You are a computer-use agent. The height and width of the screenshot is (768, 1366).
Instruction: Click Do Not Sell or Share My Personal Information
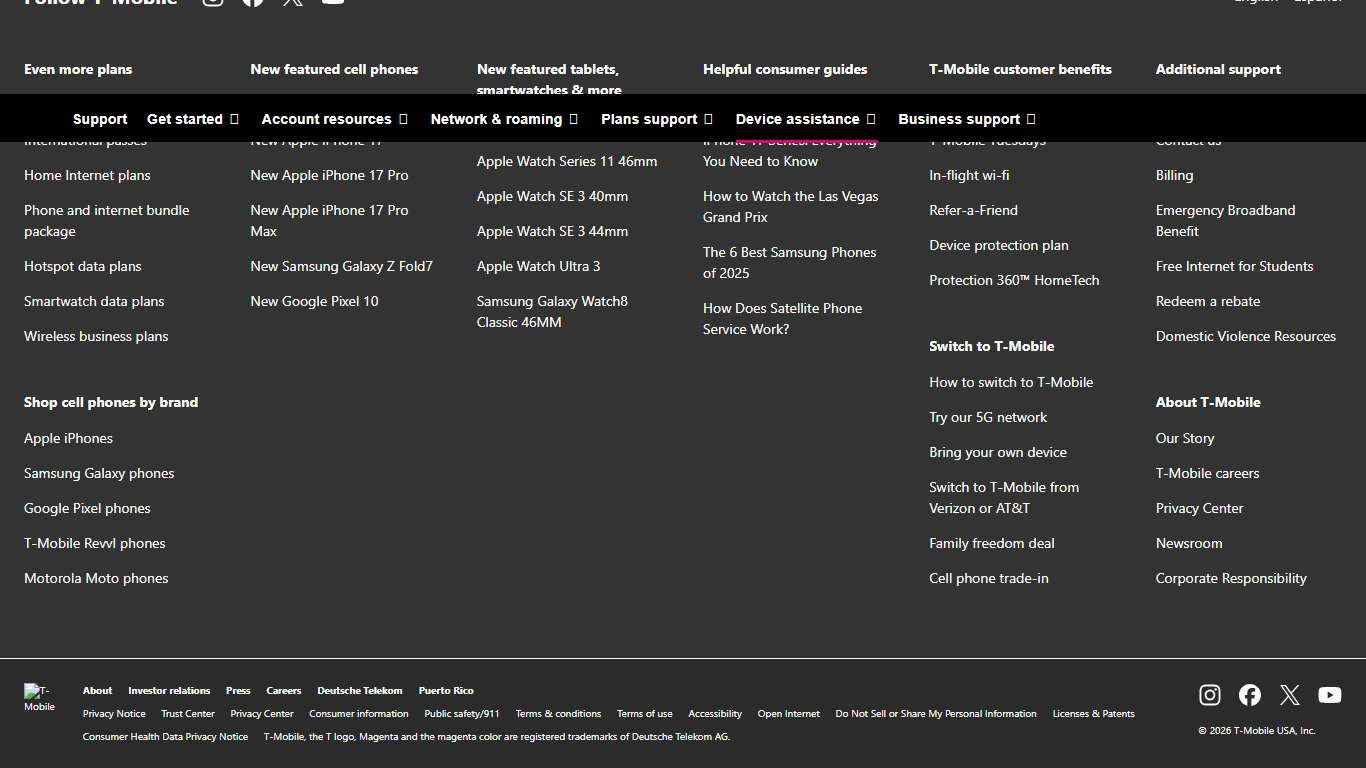[936, 713]
